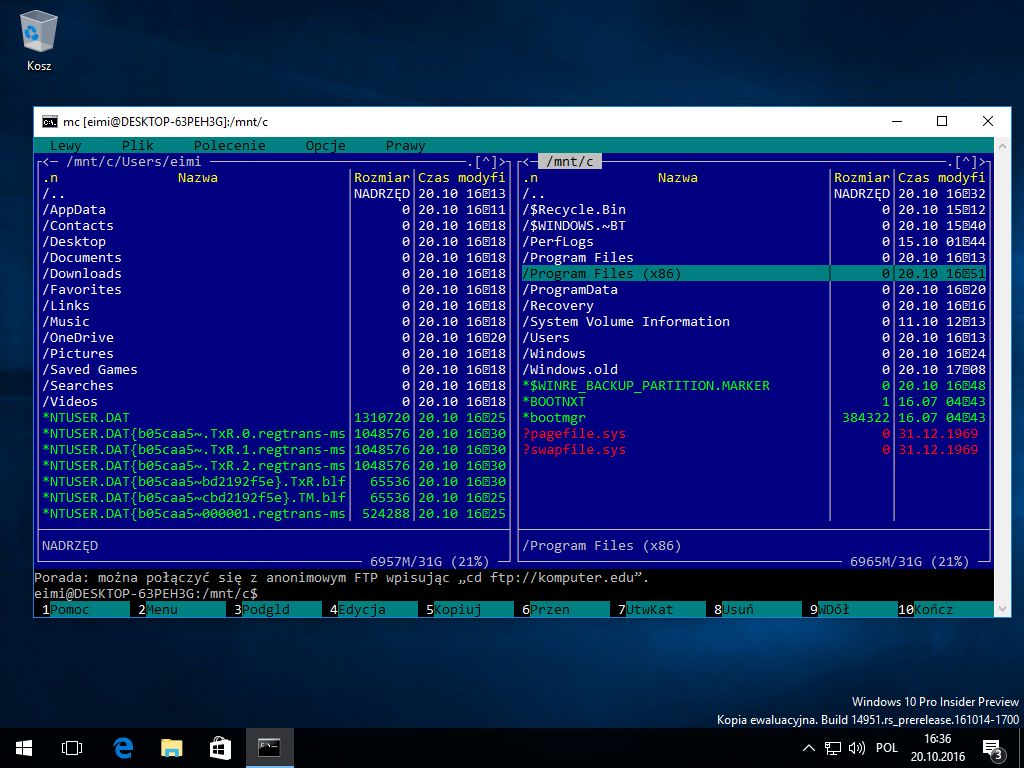Click the 3 Podgld function button
This screenshot has height=768, width=1024.
click(x=273, y=609)
